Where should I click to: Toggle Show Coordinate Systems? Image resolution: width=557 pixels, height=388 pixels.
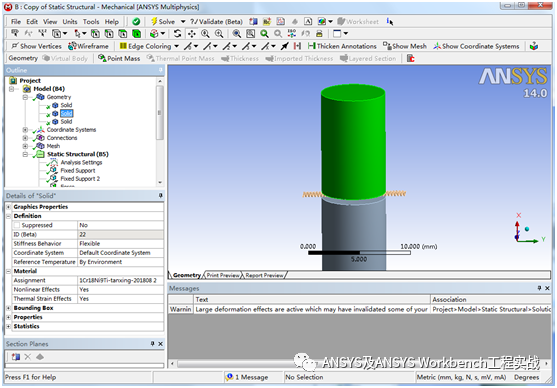point(476,46)
